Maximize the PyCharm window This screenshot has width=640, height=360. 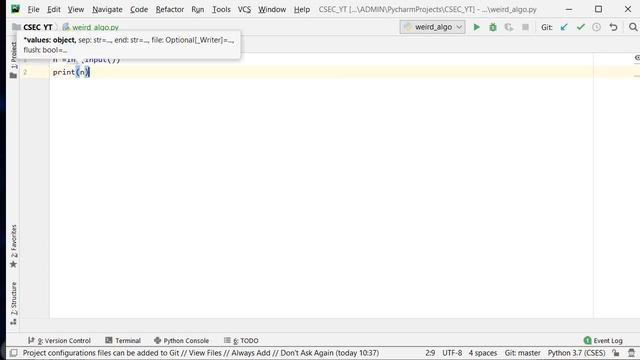coord(598,9)
